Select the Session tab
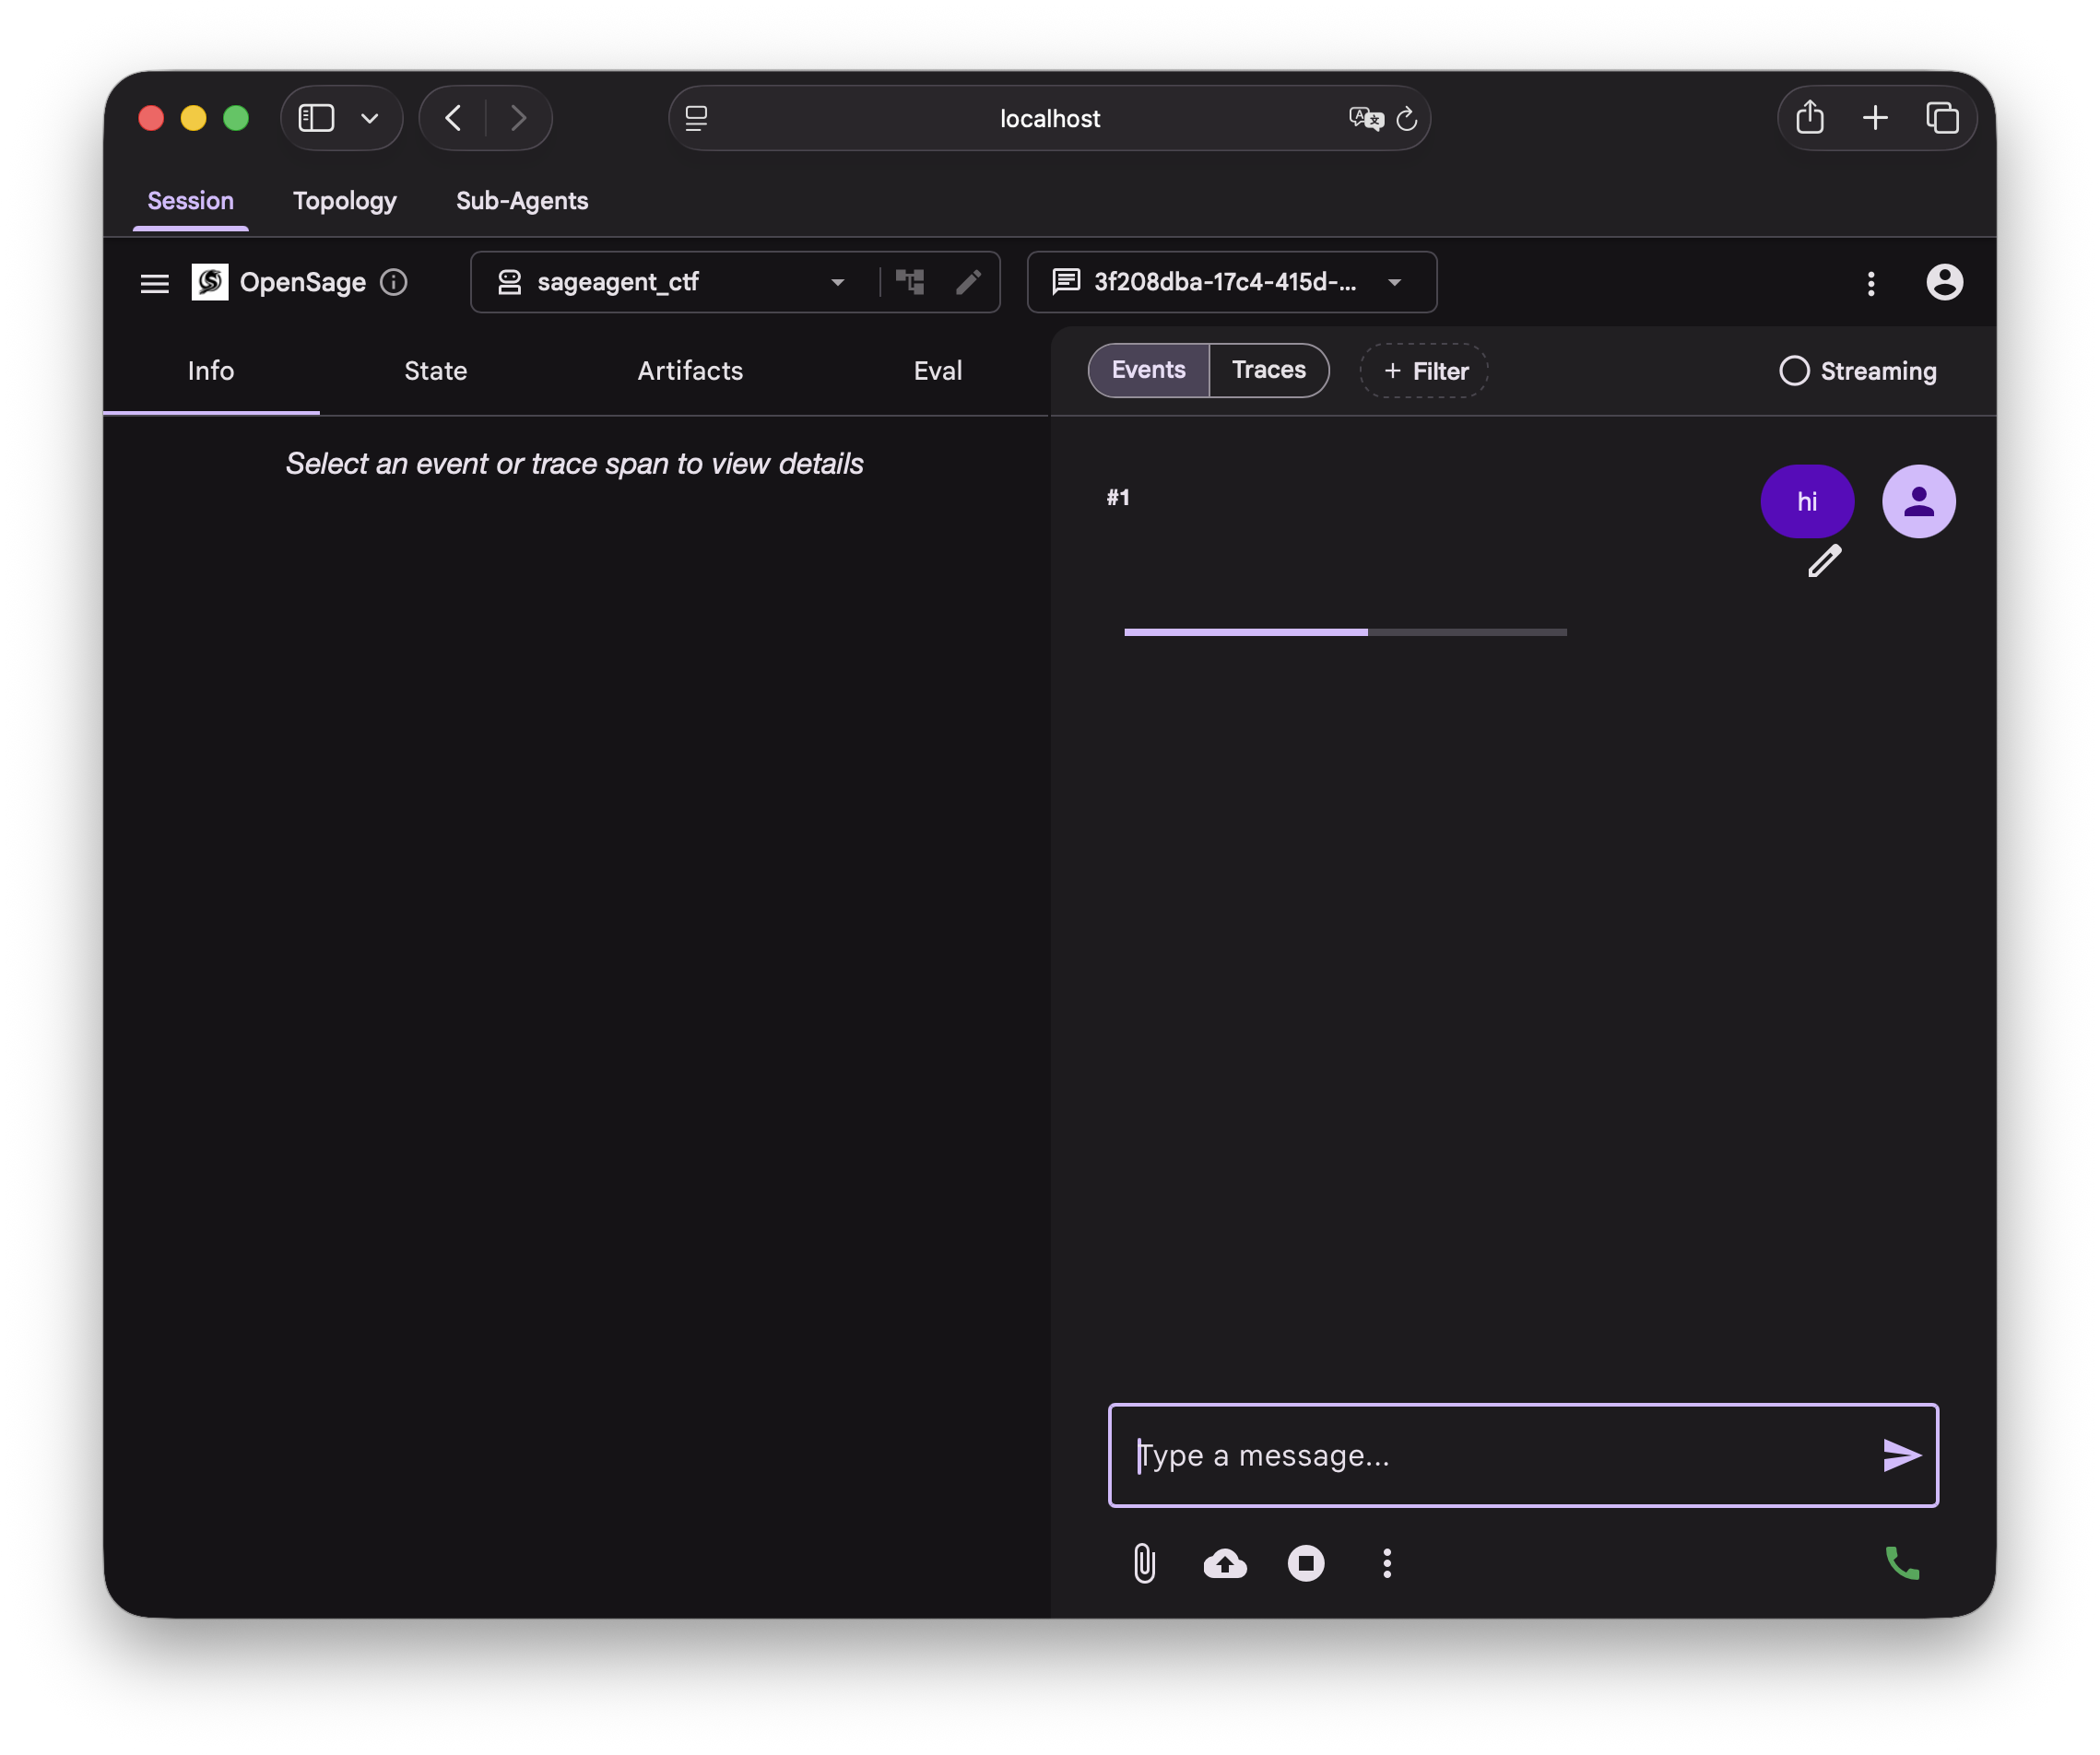The width and height of the screenshot is (2100, 1755). [191, 201]
